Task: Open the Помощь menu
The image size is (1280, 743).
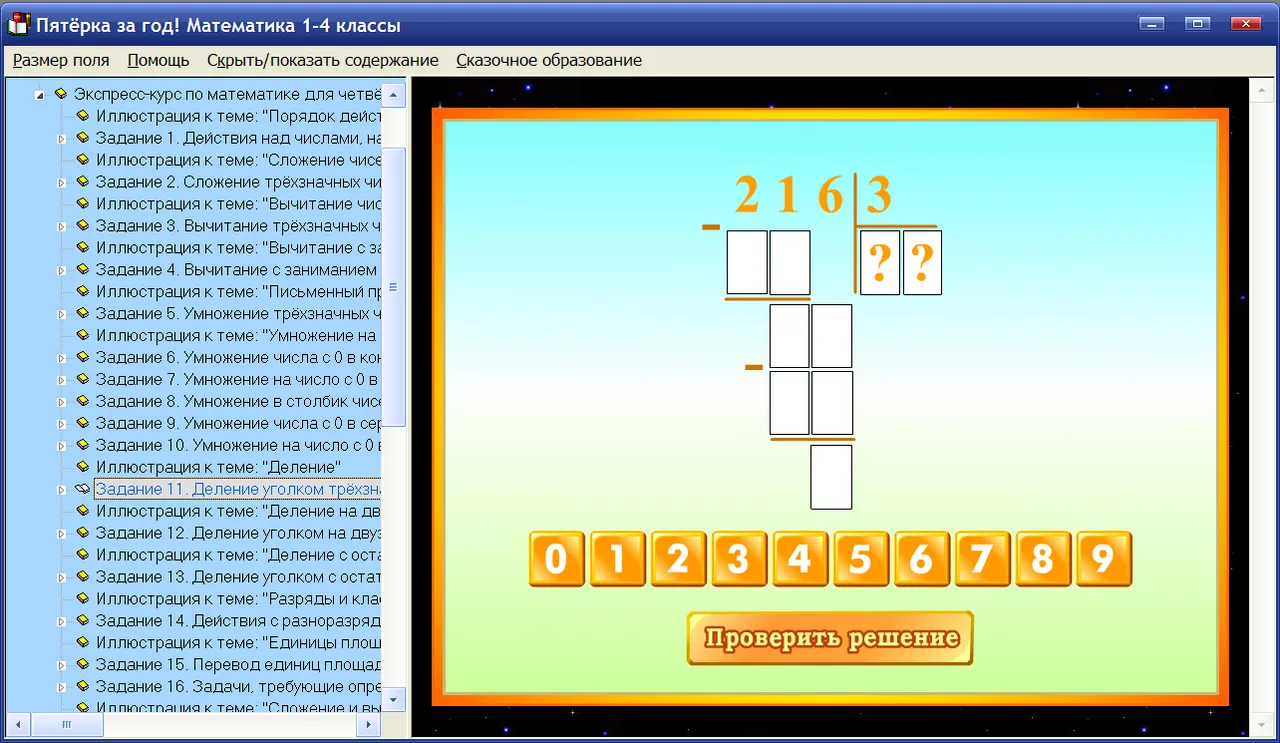Action: (x=158, y=60)
